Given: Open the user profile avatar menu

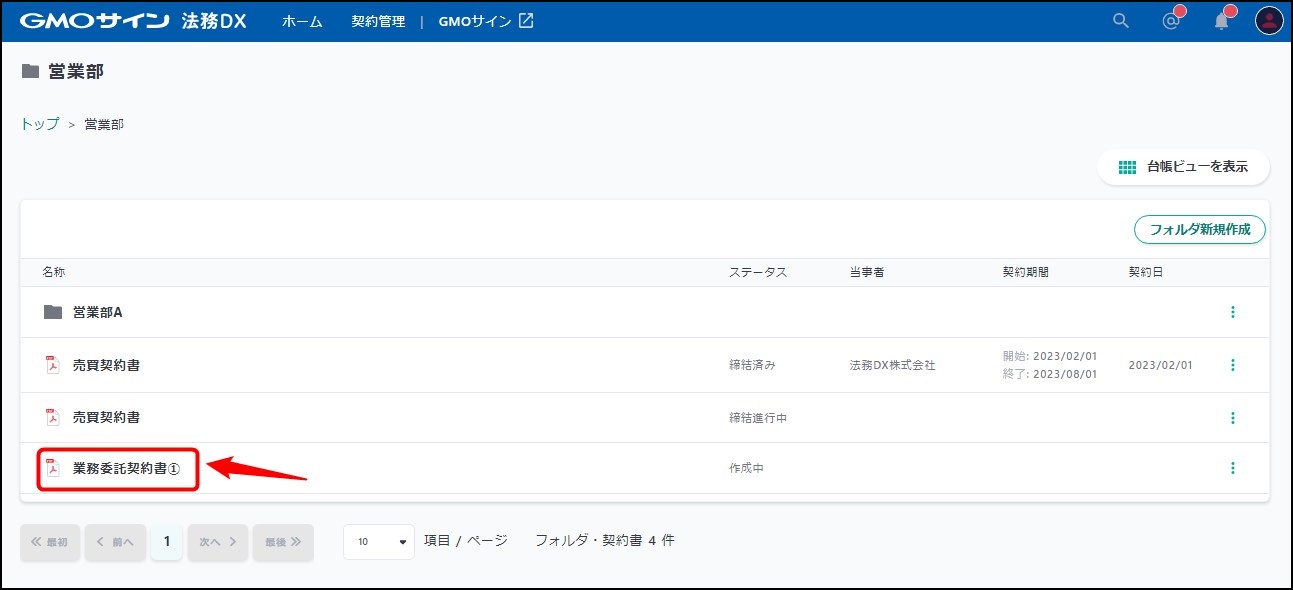Looking at the screenshot, I should 1269,21.
